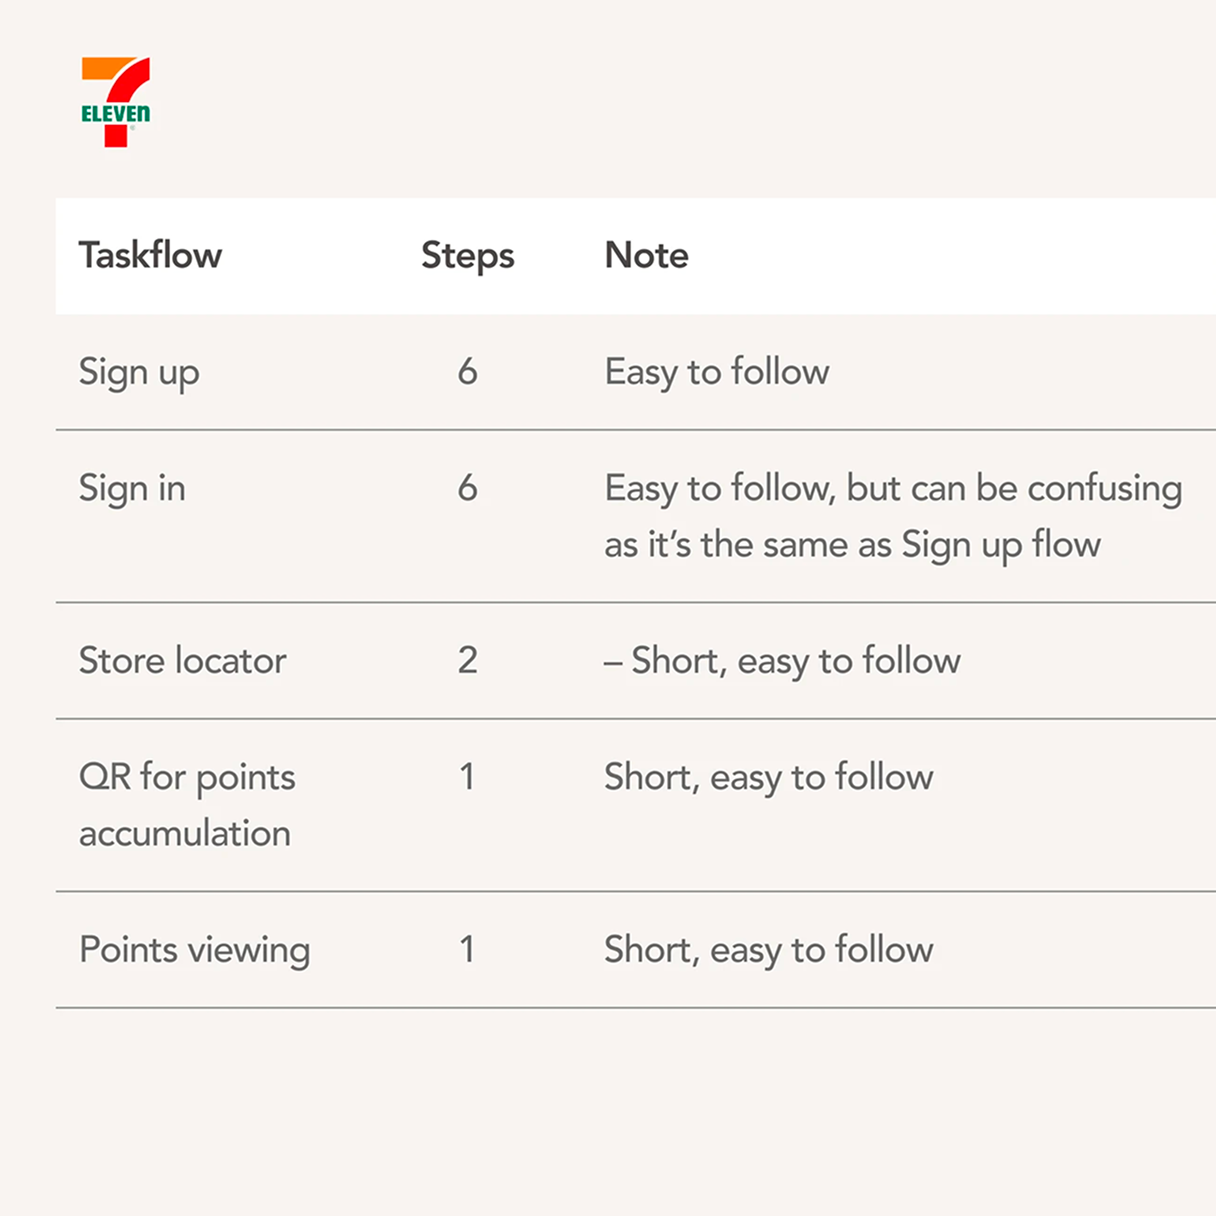Click the step count for Sign up
The image size is (1216, 1216).
pos(468,372)
